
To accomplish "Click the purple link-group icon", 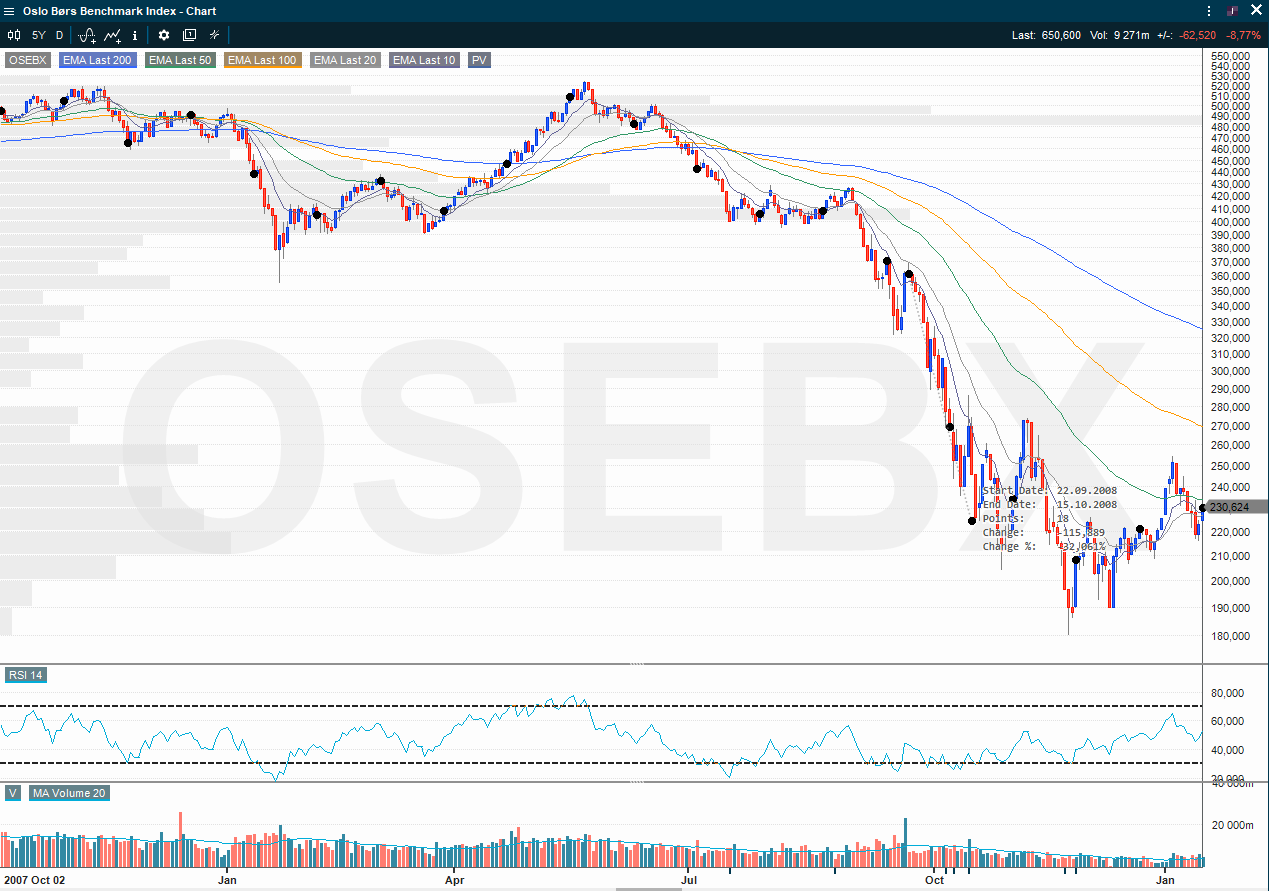I will tap(1232, 11).
